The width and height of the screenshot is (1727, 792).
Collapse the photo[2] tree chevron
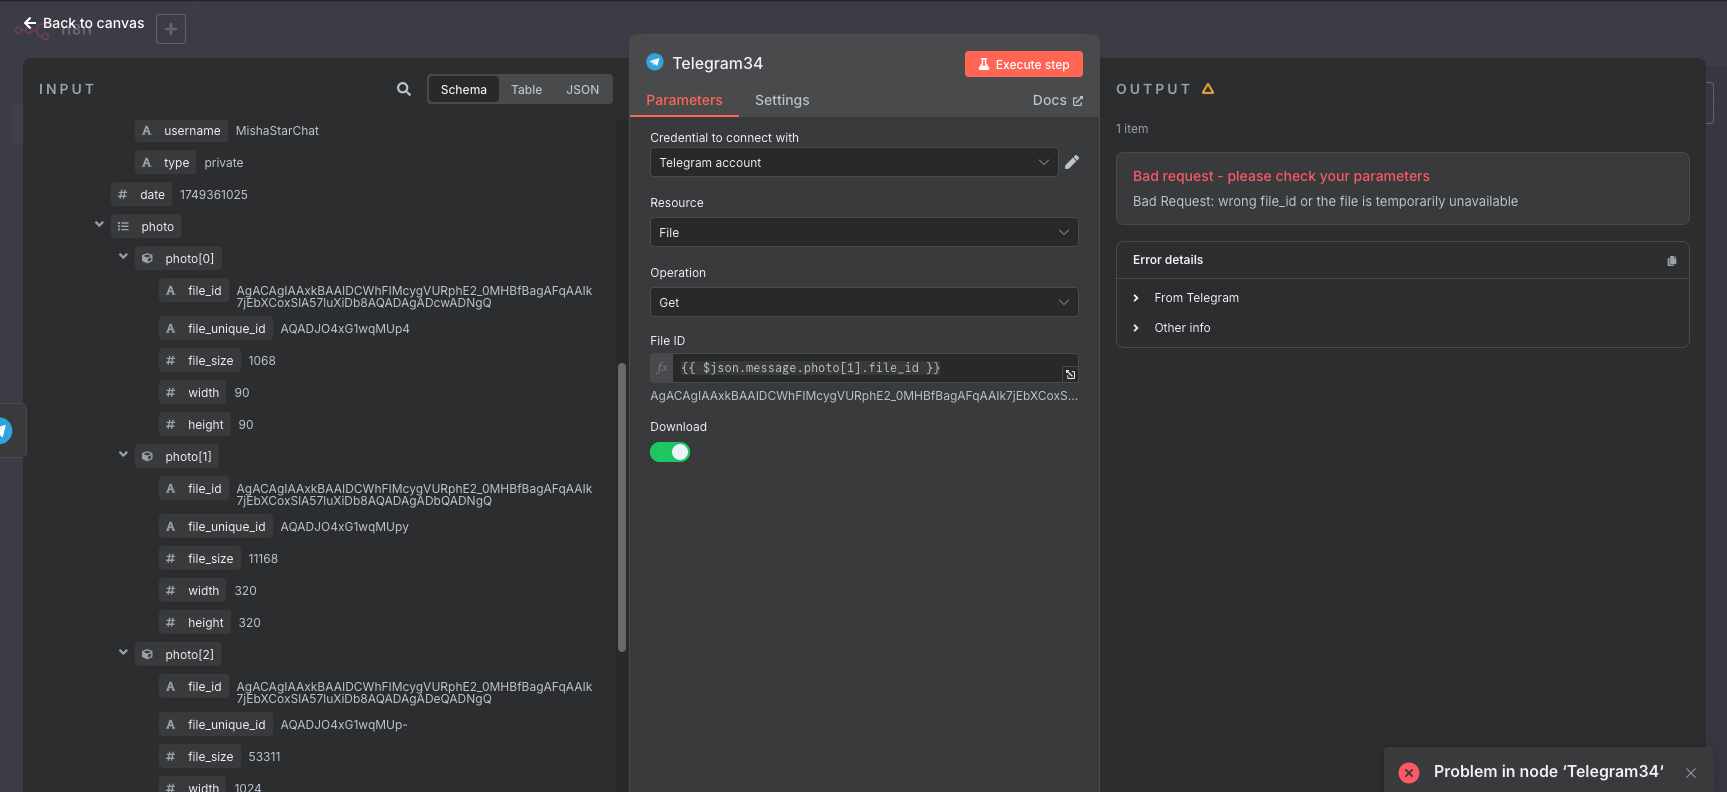tap(123, 653)
